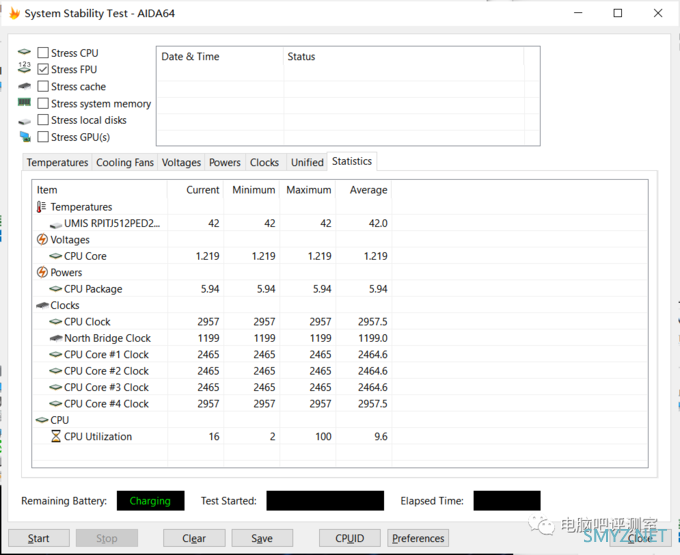Click the CPU Package row label

93,289
